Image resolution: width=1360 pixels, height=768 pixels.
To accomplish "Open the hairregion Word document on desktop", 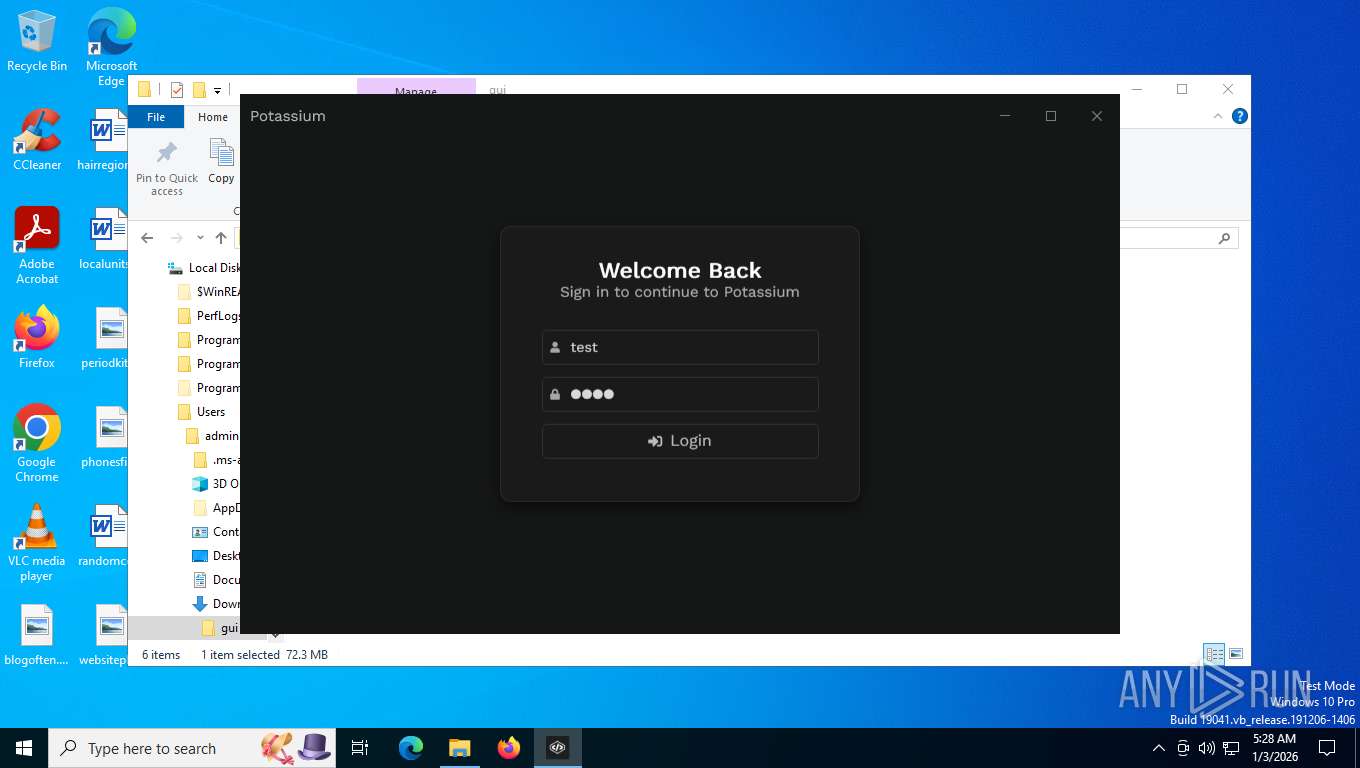I will tap(103, 140).
